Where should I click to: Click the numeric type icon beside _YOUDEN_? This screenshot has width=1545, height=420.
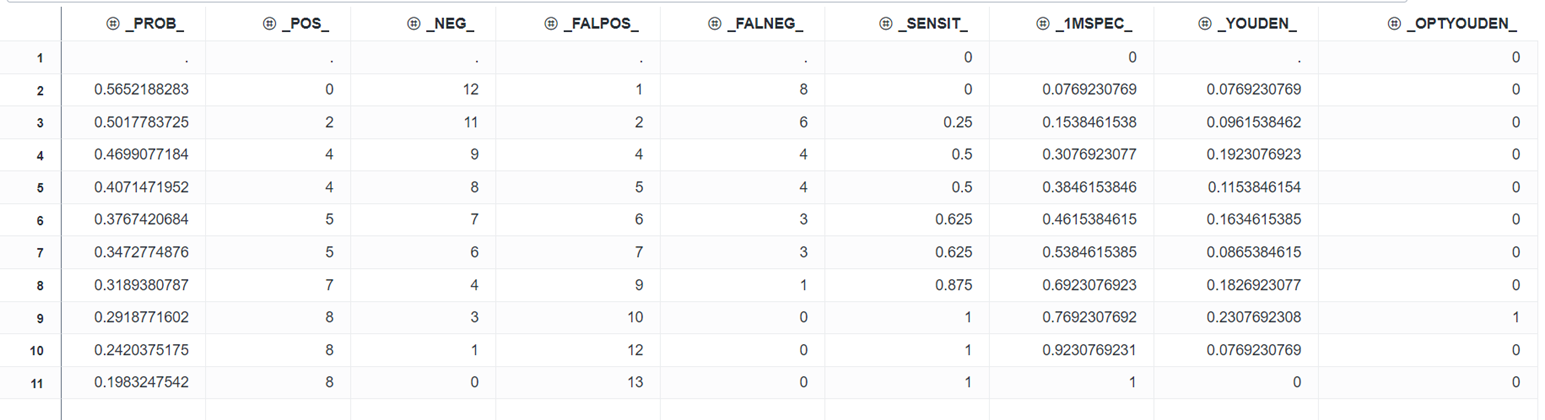click(1204, 24)
